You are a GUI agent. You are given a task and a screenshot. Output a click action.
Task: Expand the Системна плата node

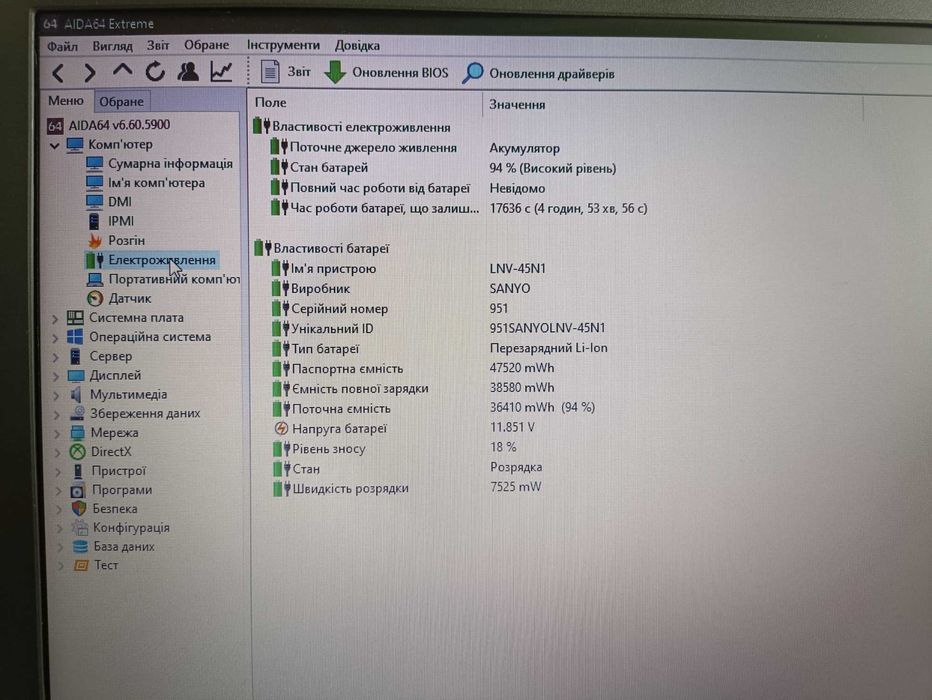(55, 319)
